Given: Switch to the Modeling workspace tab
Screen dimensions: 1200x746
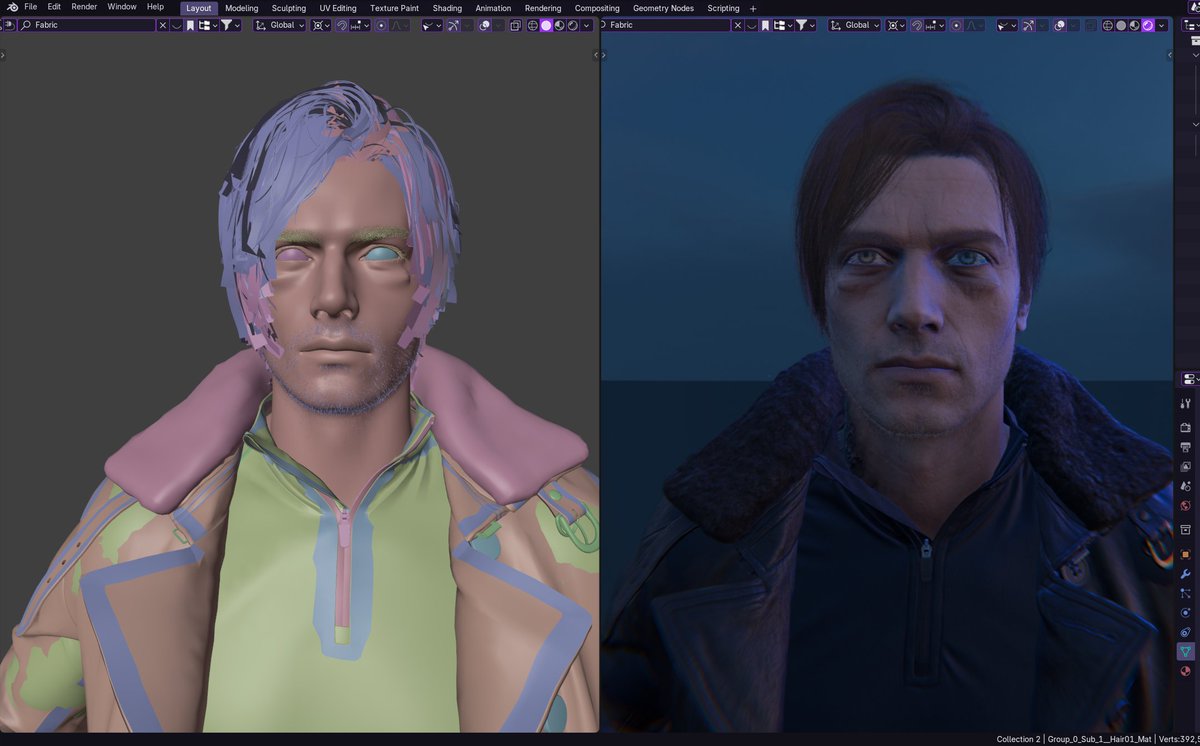Looking at the screenshot, I should pos(242,8).
